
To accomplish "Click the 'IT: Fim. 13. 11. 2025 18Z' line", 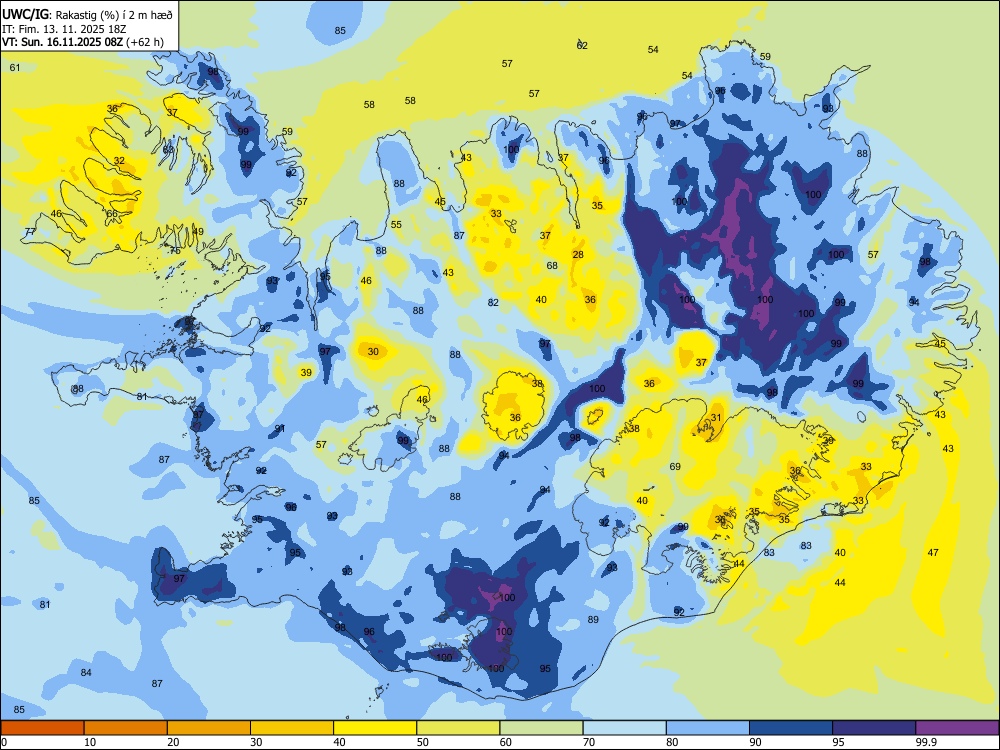I will [62, 29].
